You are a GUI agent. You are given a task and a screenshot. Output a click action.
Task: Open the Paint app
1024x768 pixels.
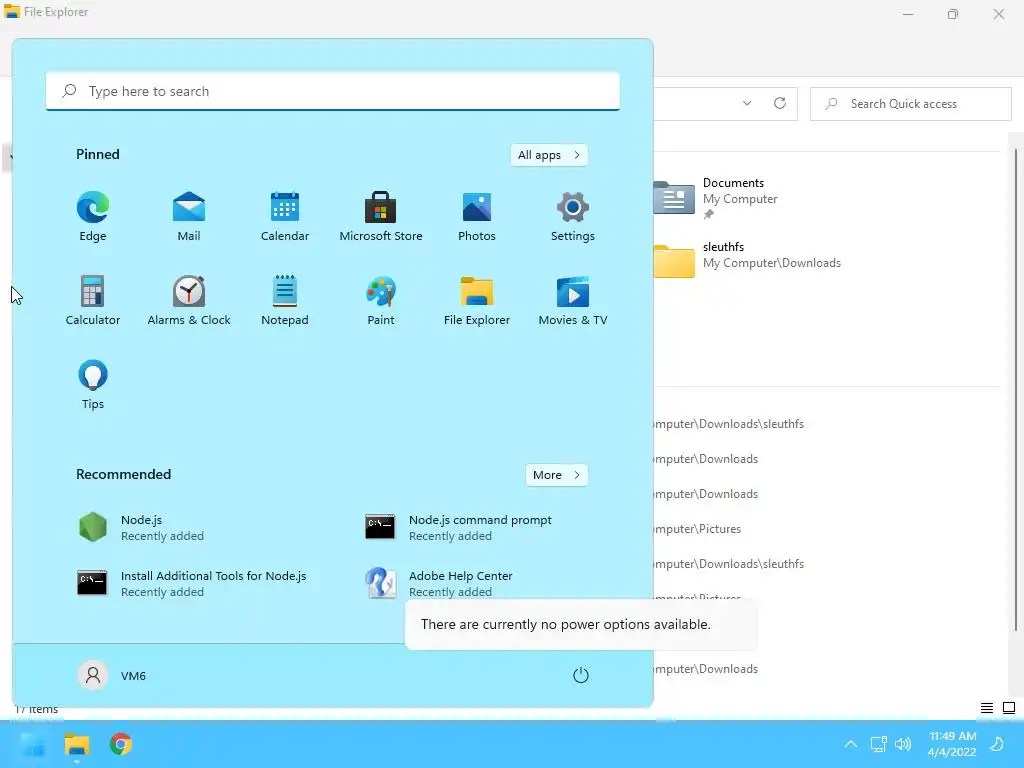click(381, 300)
